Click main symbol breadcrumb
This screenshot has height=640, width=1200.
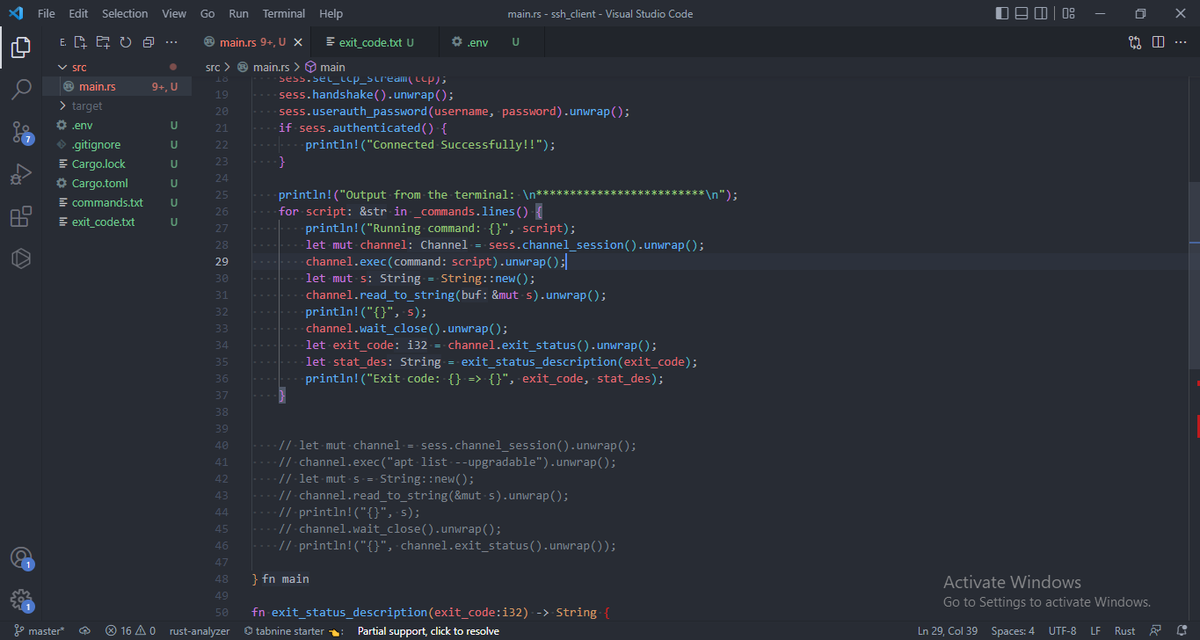325,67
